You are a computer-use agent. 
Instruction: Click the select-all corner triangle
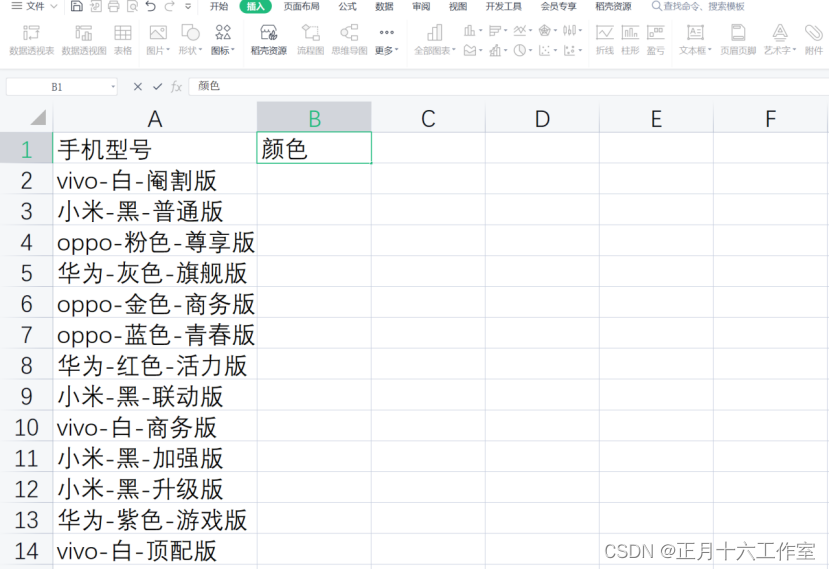(38, 117)
